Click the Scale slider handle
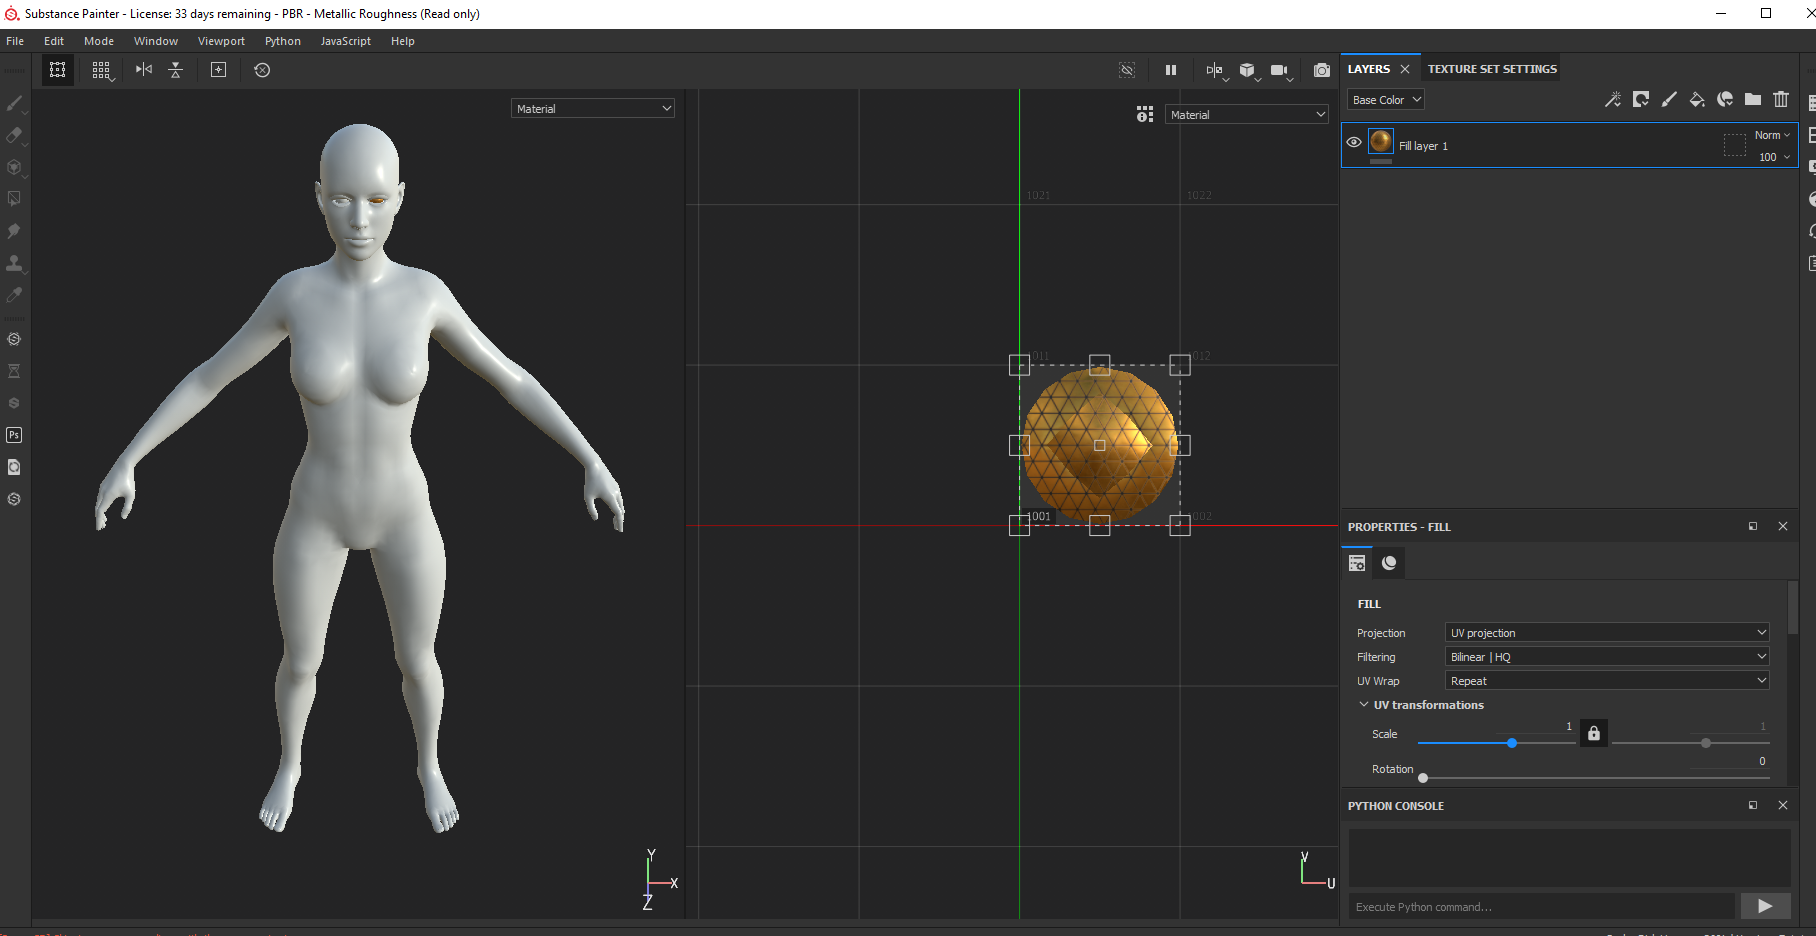Screen dimensions: 1816x936 click(1512, 743)
